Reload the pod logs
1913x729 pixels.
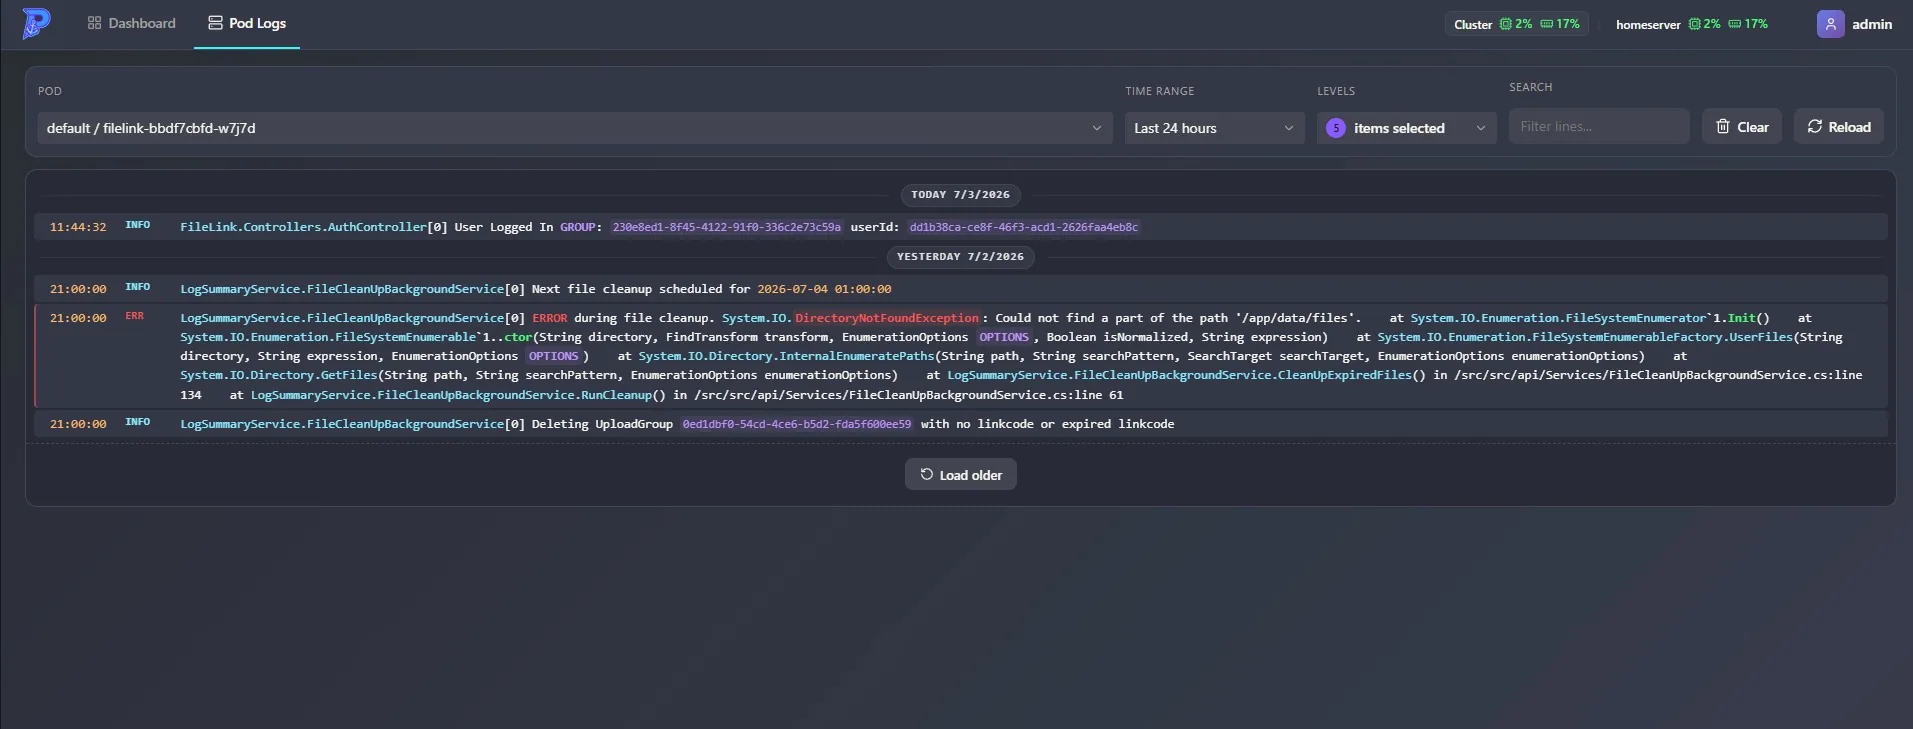pos(1838,126)
